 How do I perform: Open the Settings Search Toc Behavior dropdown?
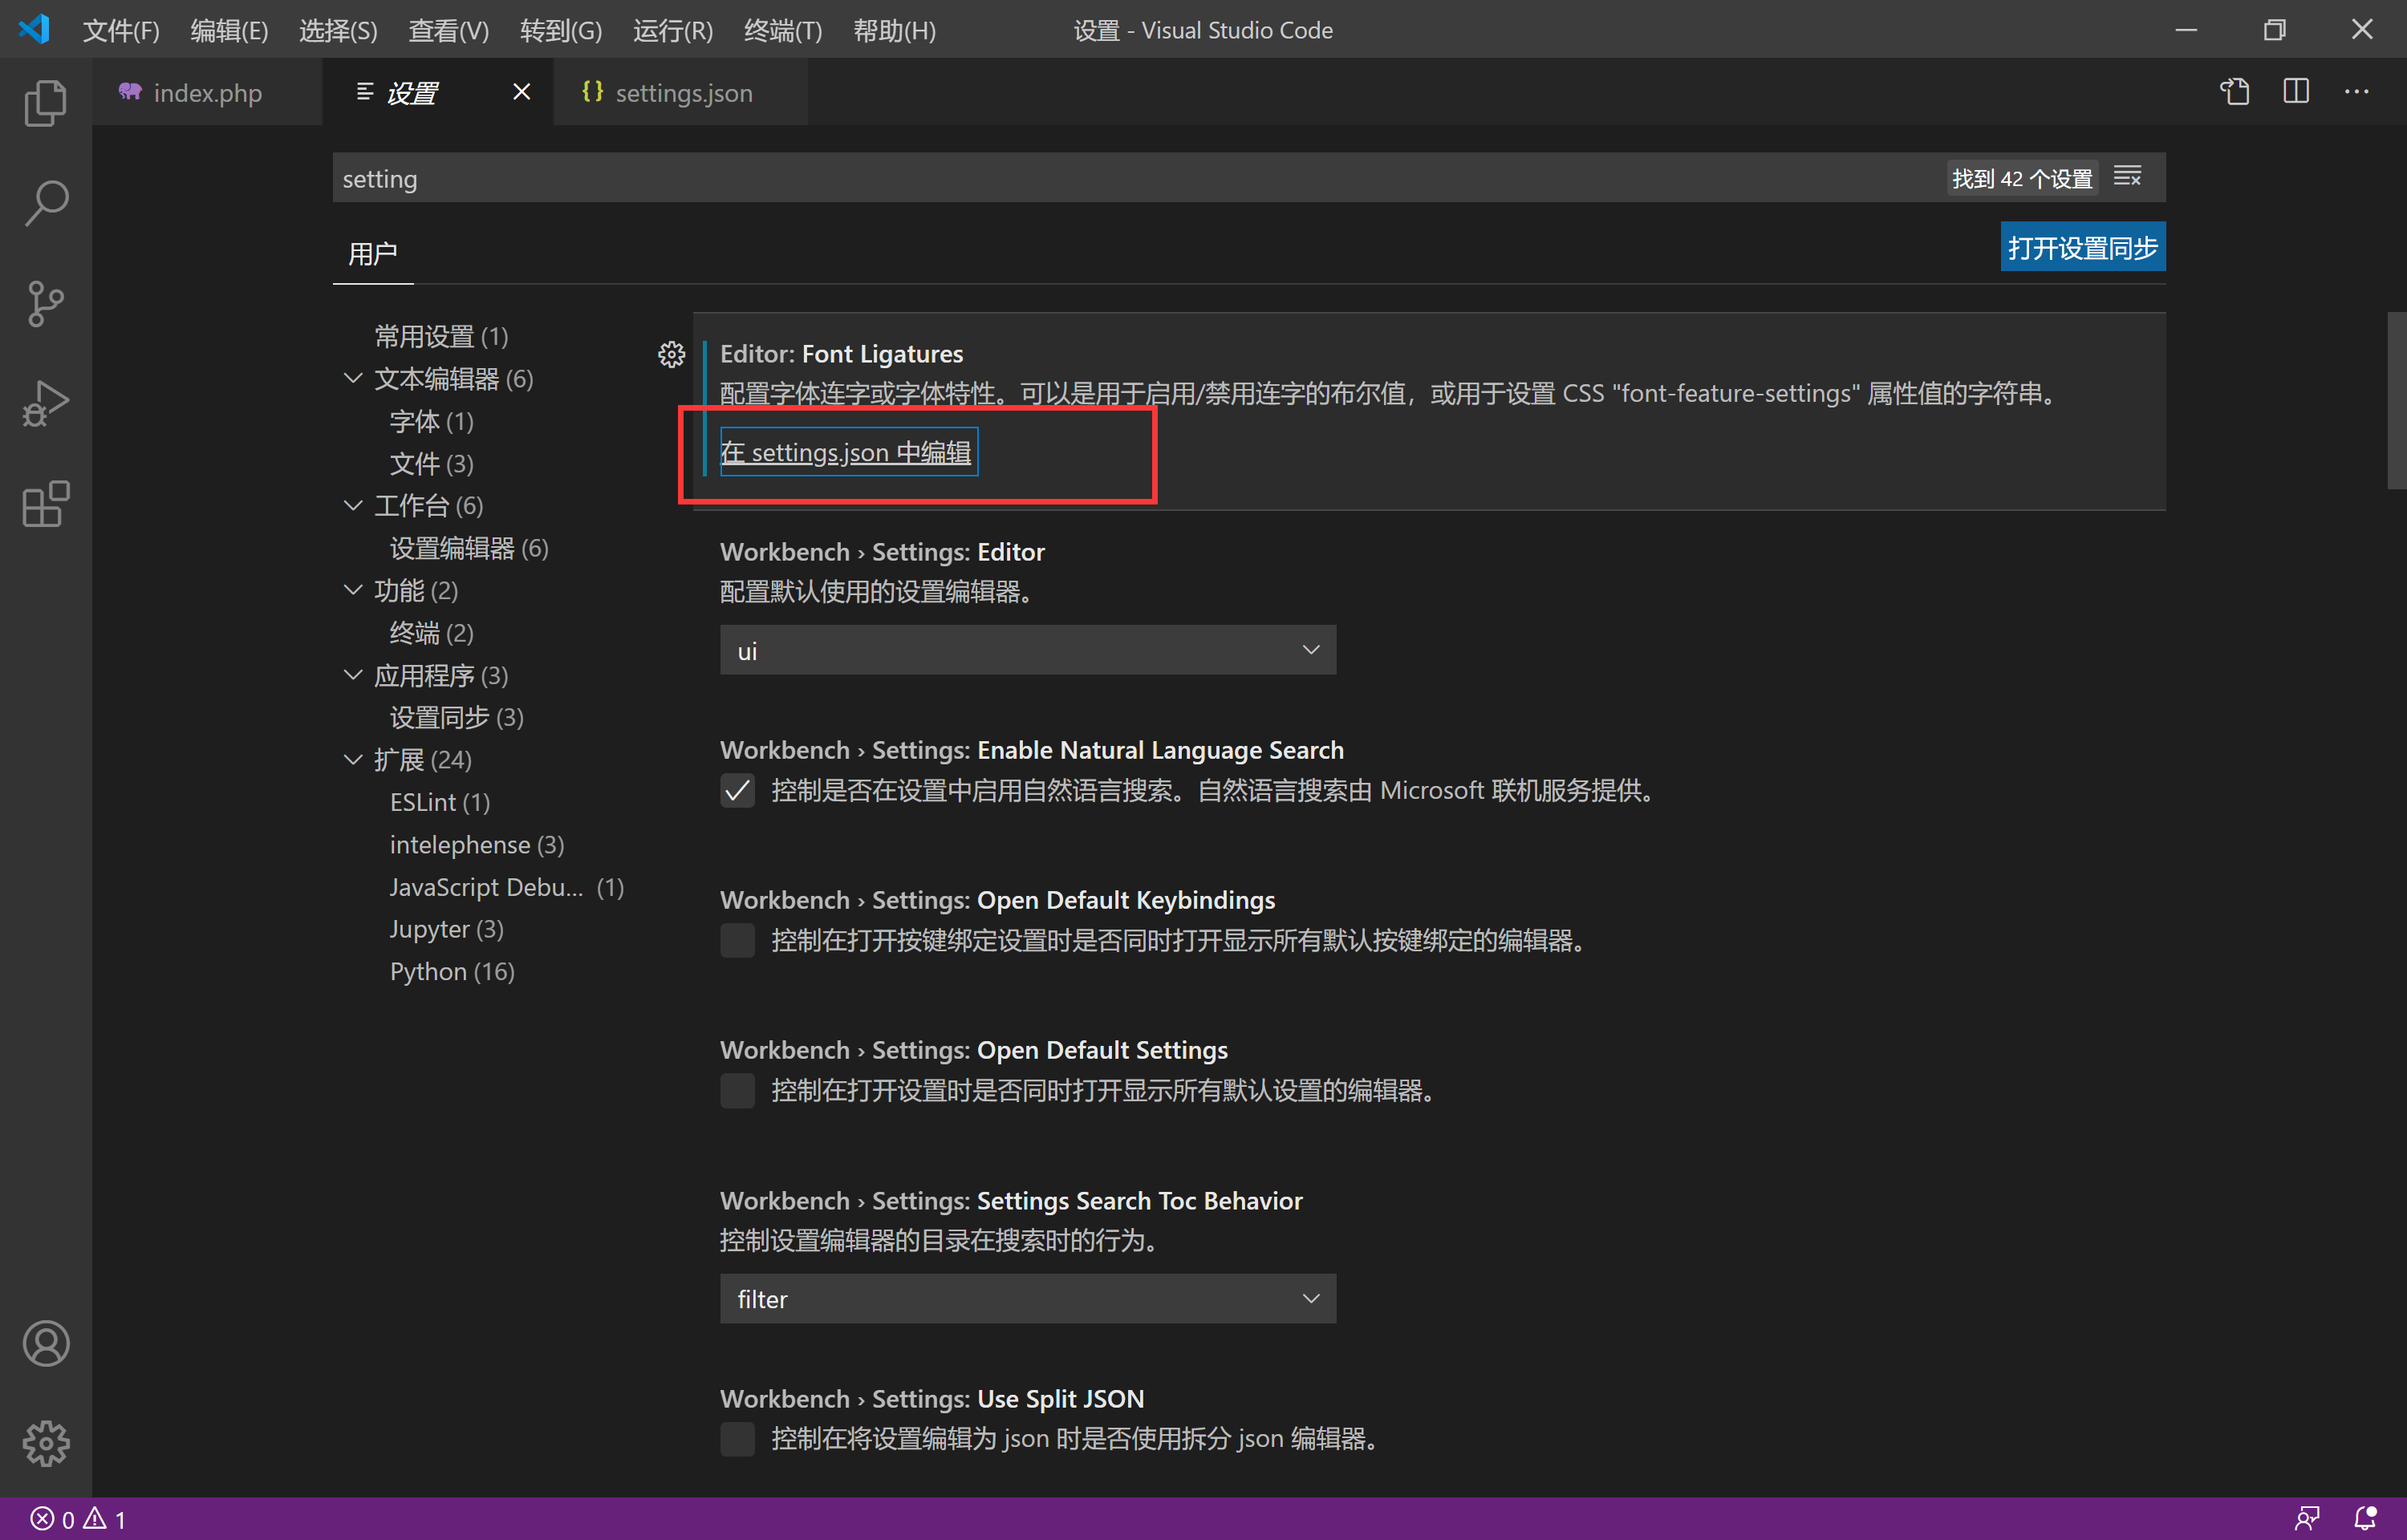pyautogui.click(x=1027, y=1298)
